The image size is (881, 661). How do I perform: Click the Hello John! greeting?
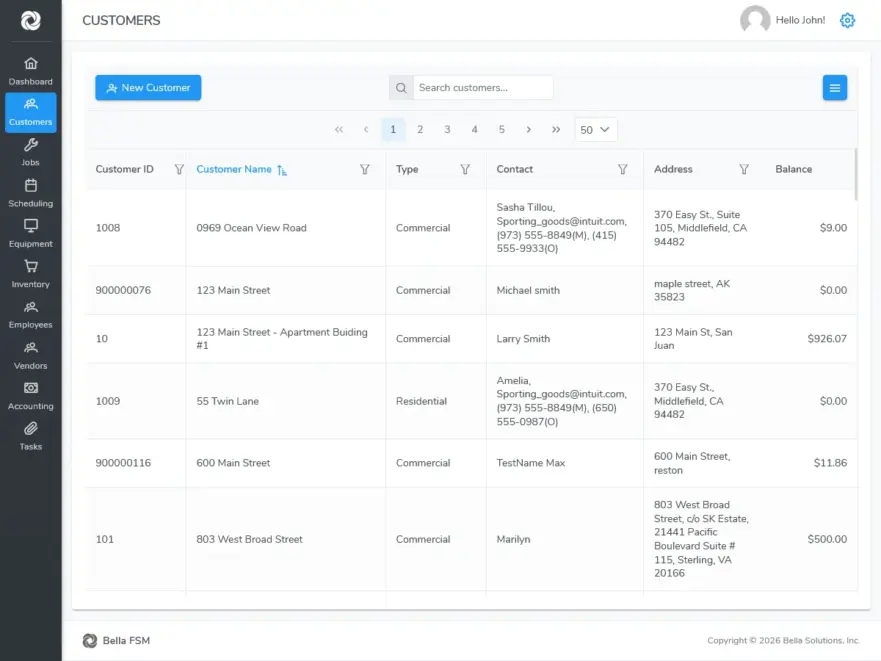point(800,20)
